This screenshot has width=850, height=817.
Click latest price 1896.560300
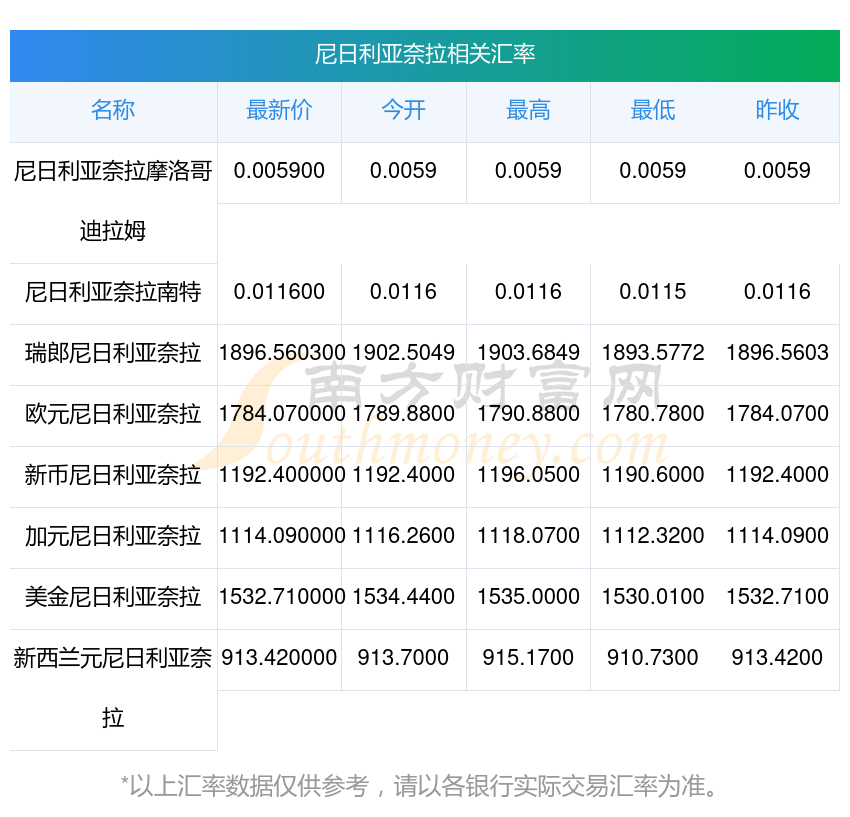(x=282, y=353)
